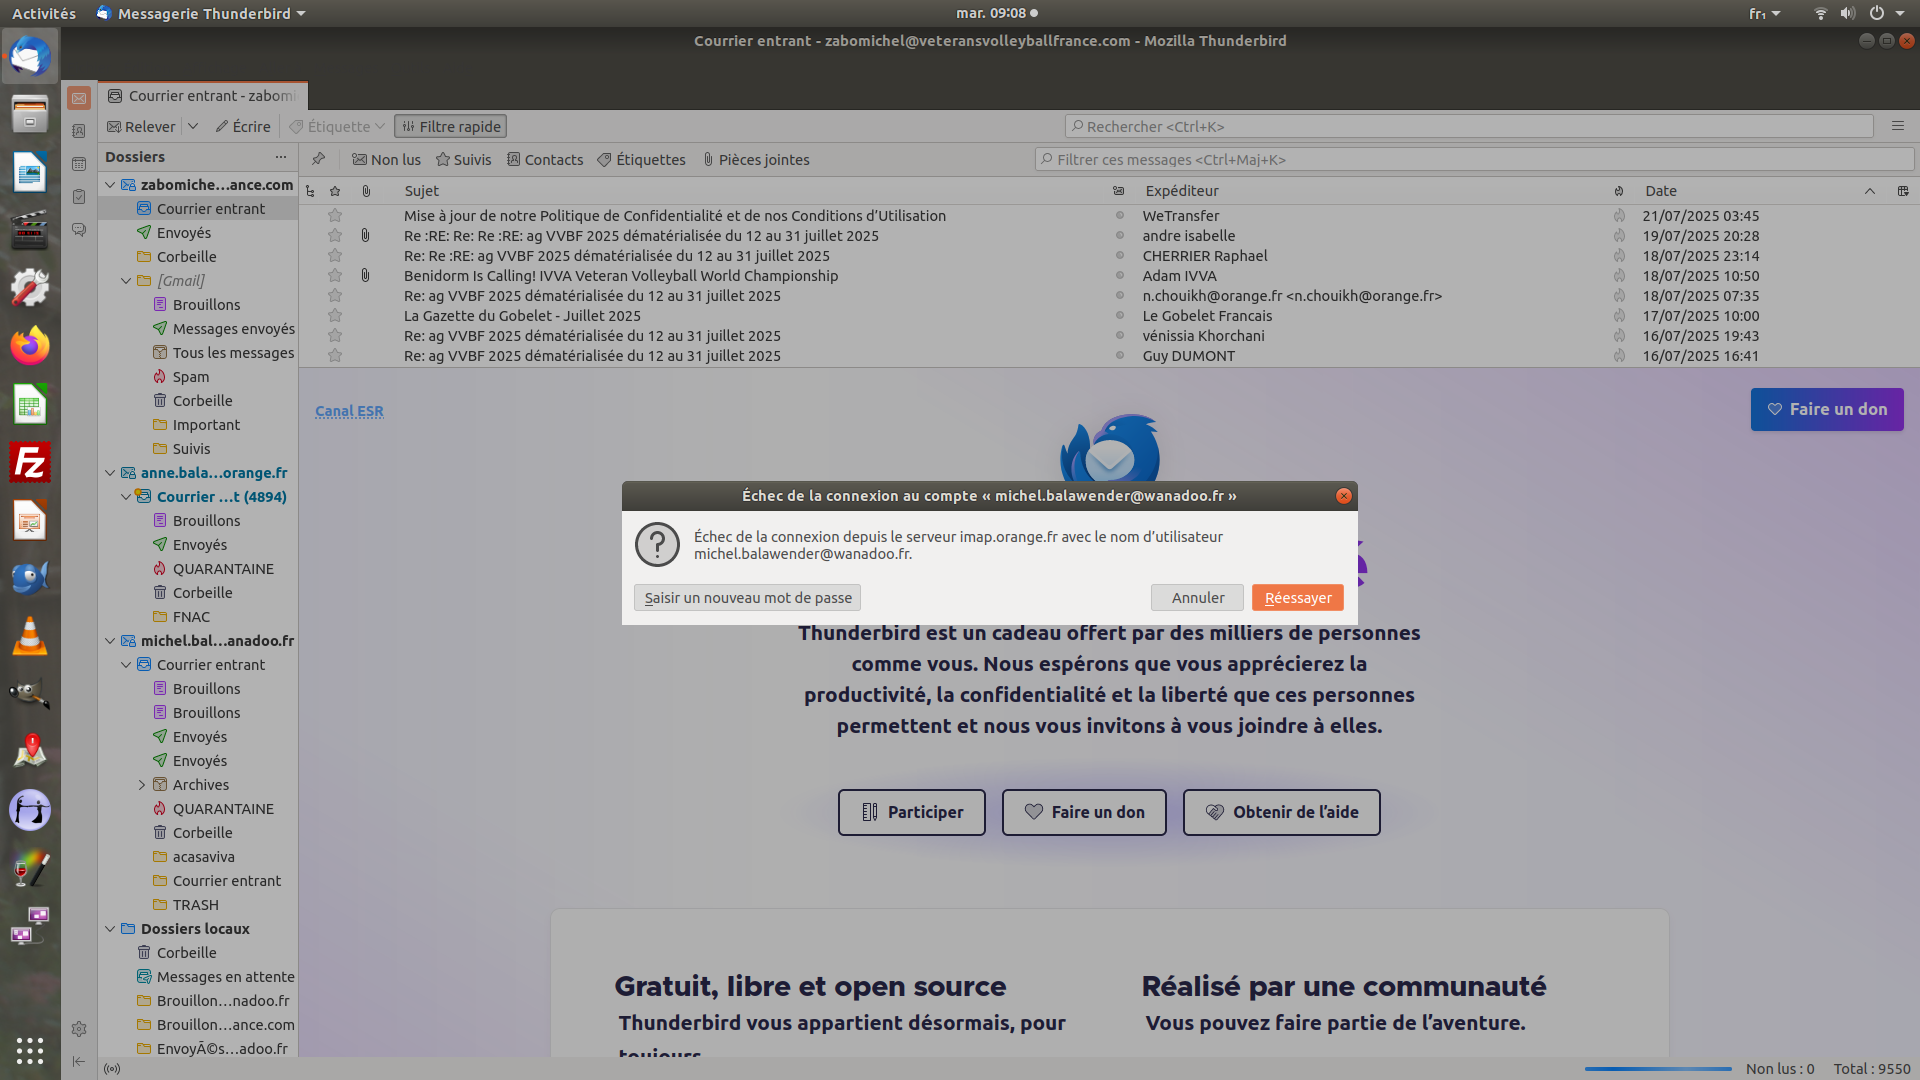Open the Canal ESR link
The image size is (1920, 1080).
(x=349, y=411)
